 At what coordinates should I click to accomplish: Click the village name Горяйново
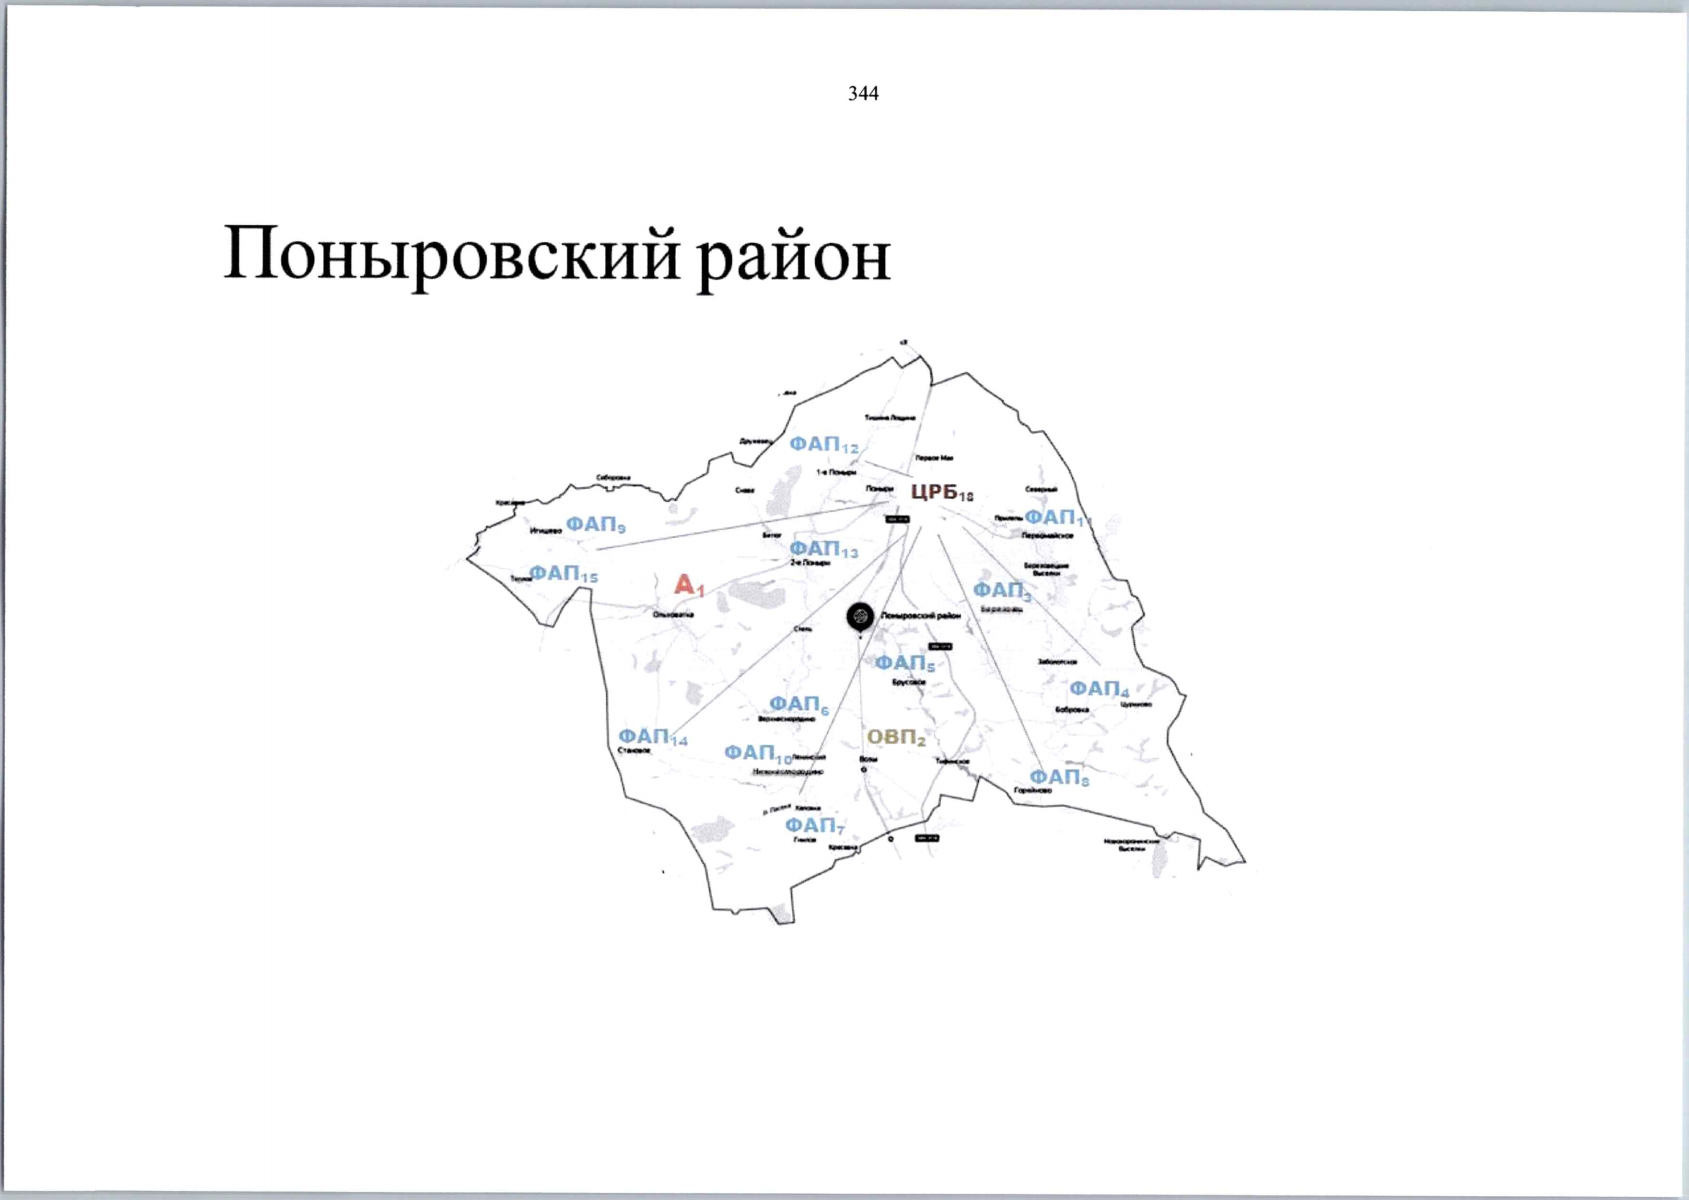(1033, 791)
